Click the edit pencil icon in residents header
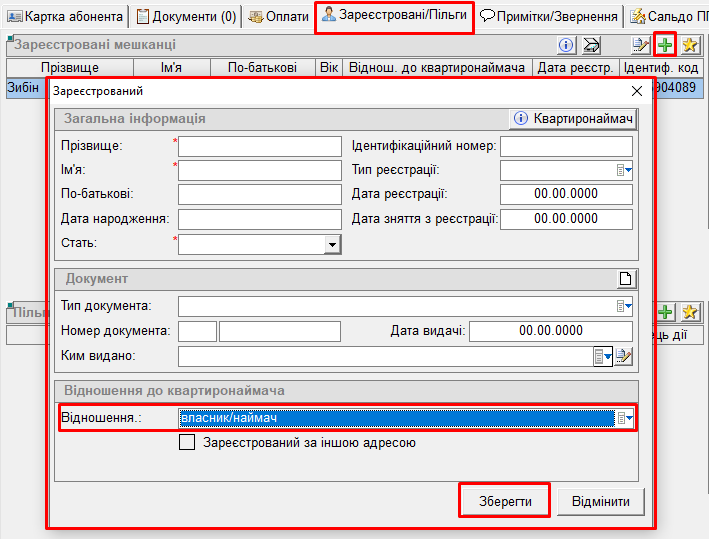 point(641,45)
